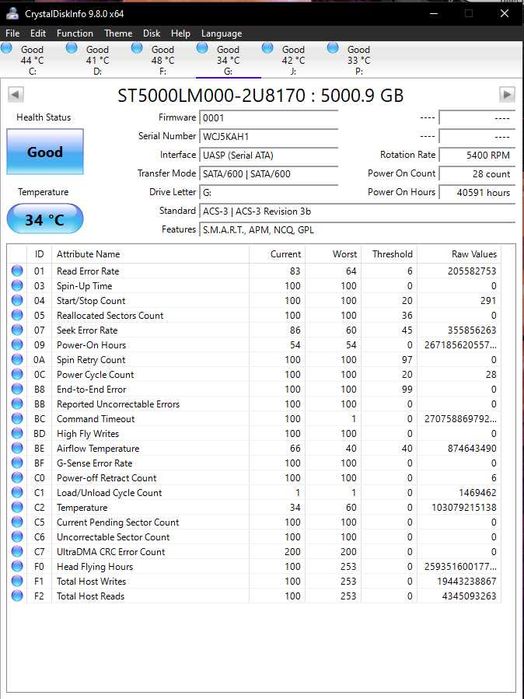Click the Power On Count field 28 count

click(x=477, y=174)
